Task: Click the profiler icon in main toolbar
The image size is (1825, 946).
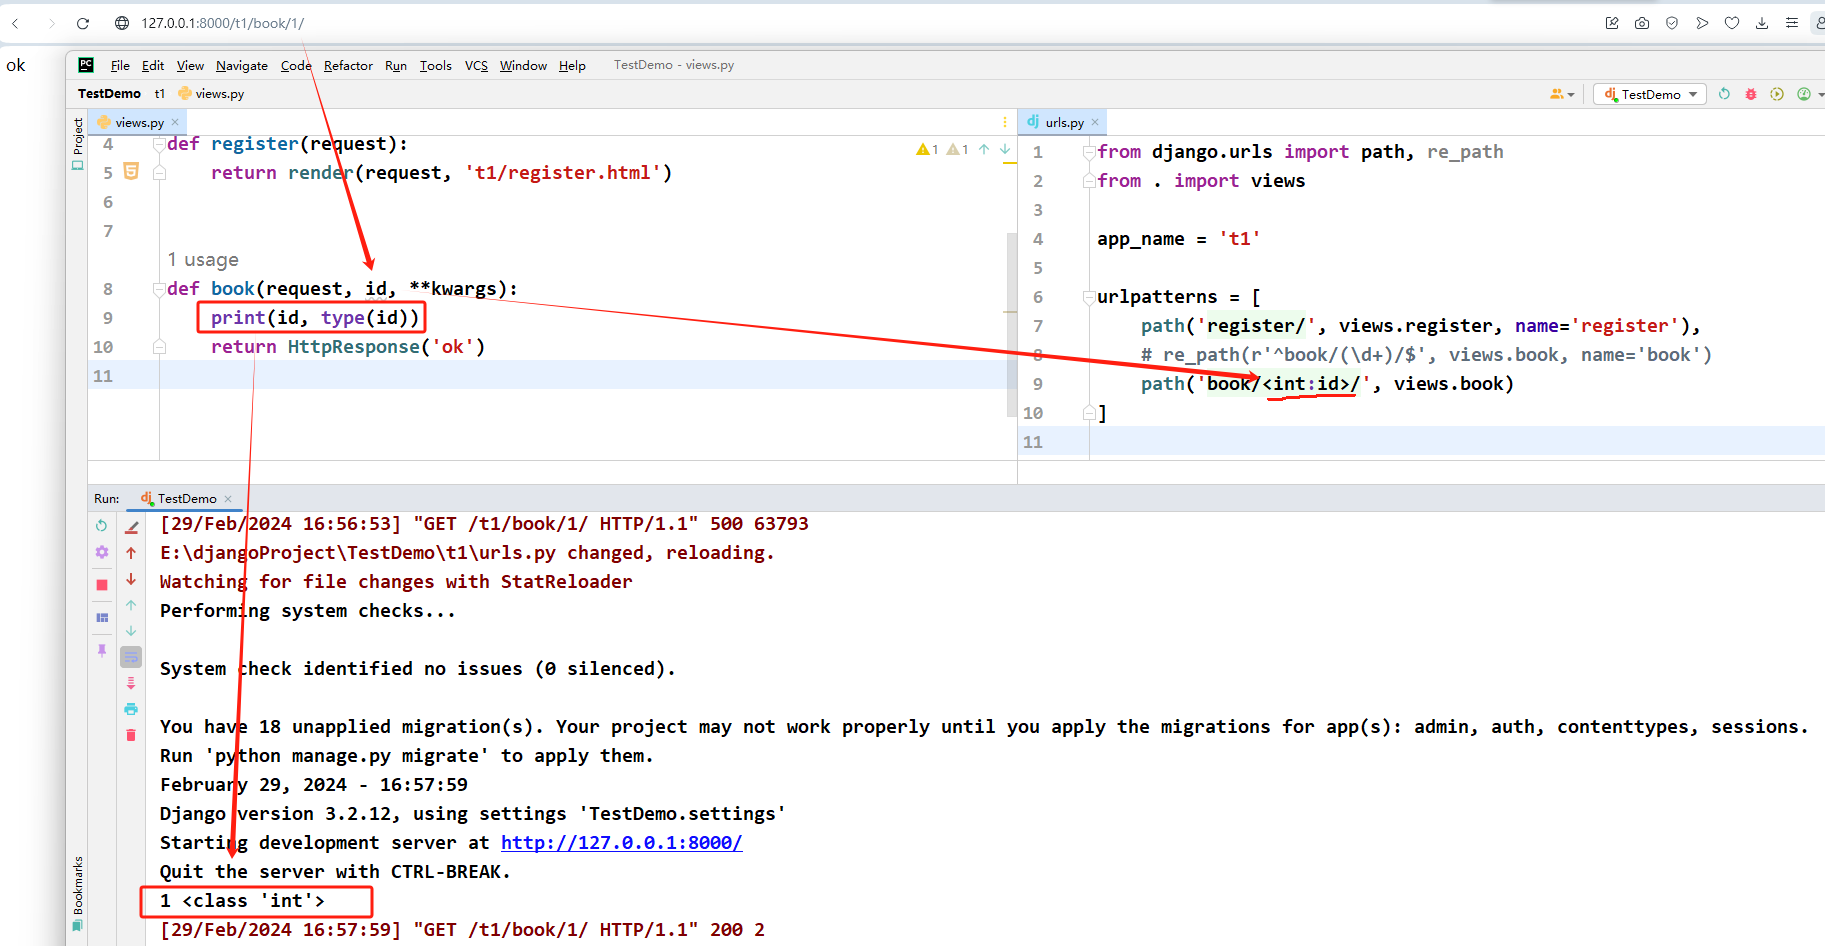Action: 1804,94
